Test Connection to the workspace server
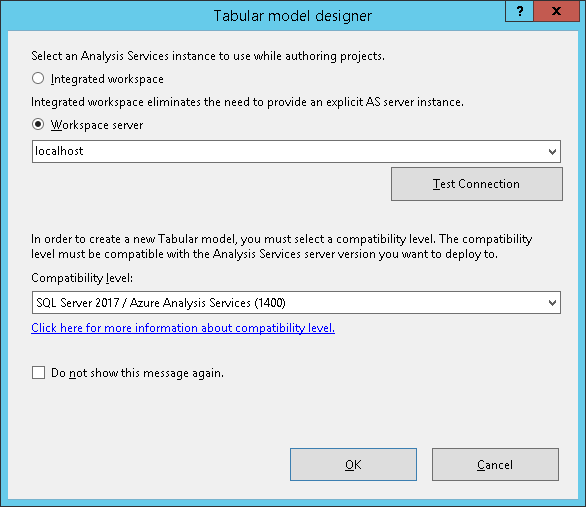 476,184
